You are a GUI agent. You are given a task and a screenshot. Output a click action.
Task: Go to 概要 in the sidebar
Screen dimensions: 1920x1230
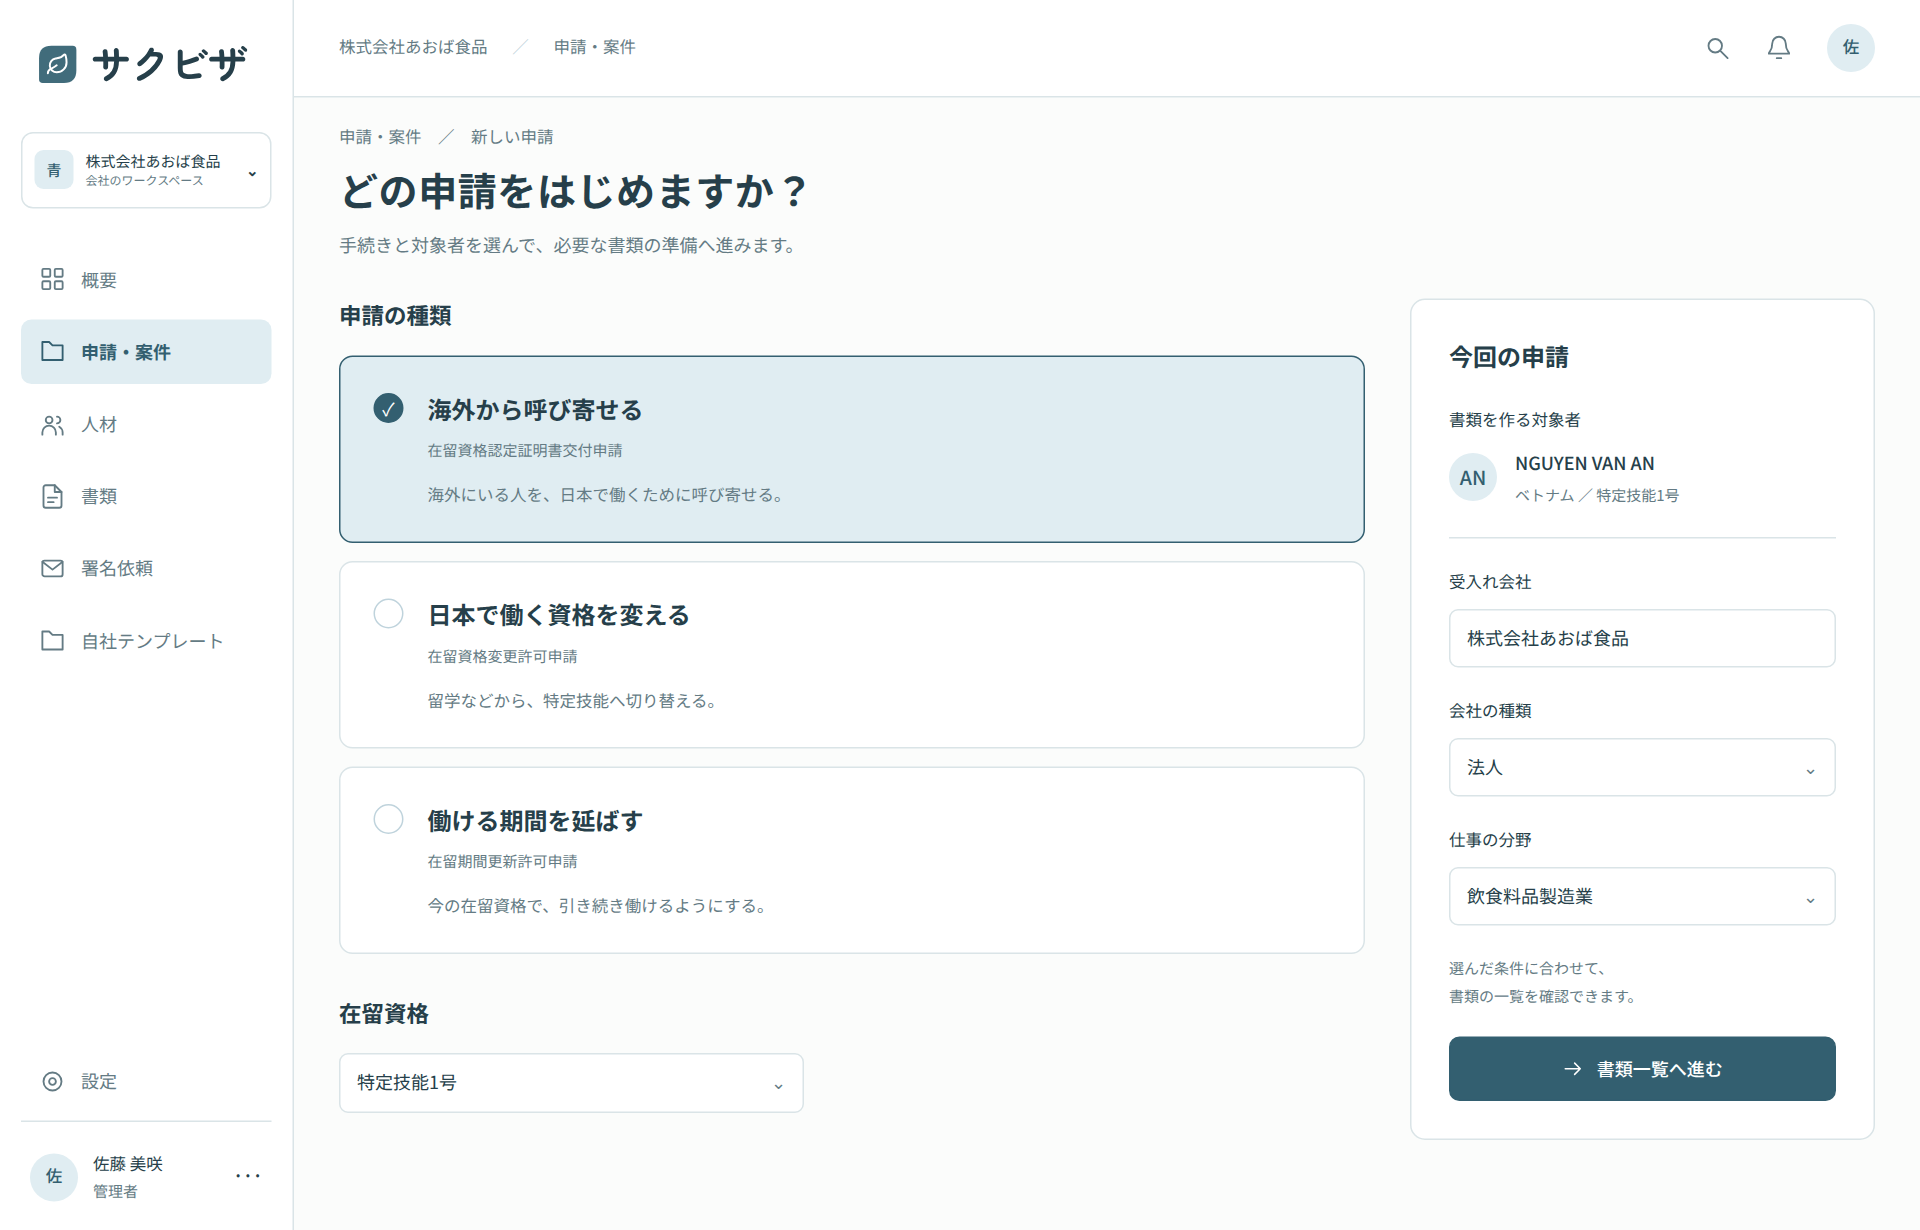[146, 280]
